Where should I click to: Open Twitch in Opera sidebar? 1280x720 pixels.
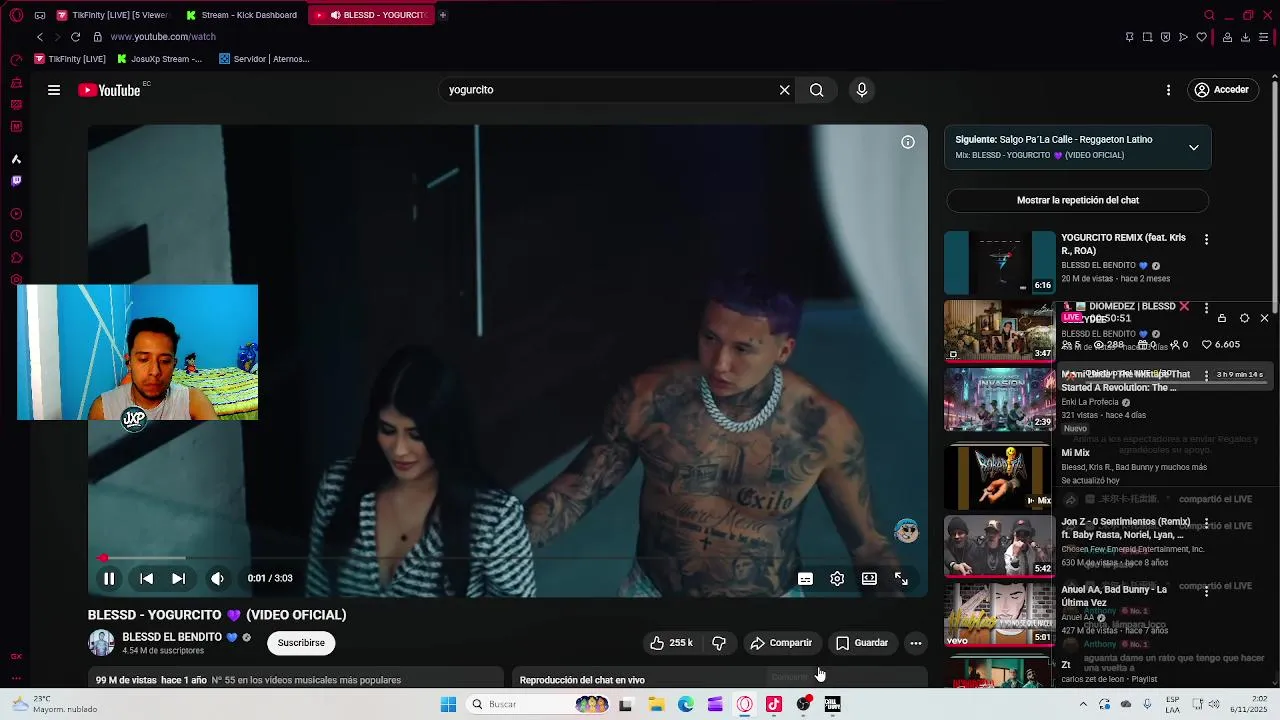click(x=16, y=181)
